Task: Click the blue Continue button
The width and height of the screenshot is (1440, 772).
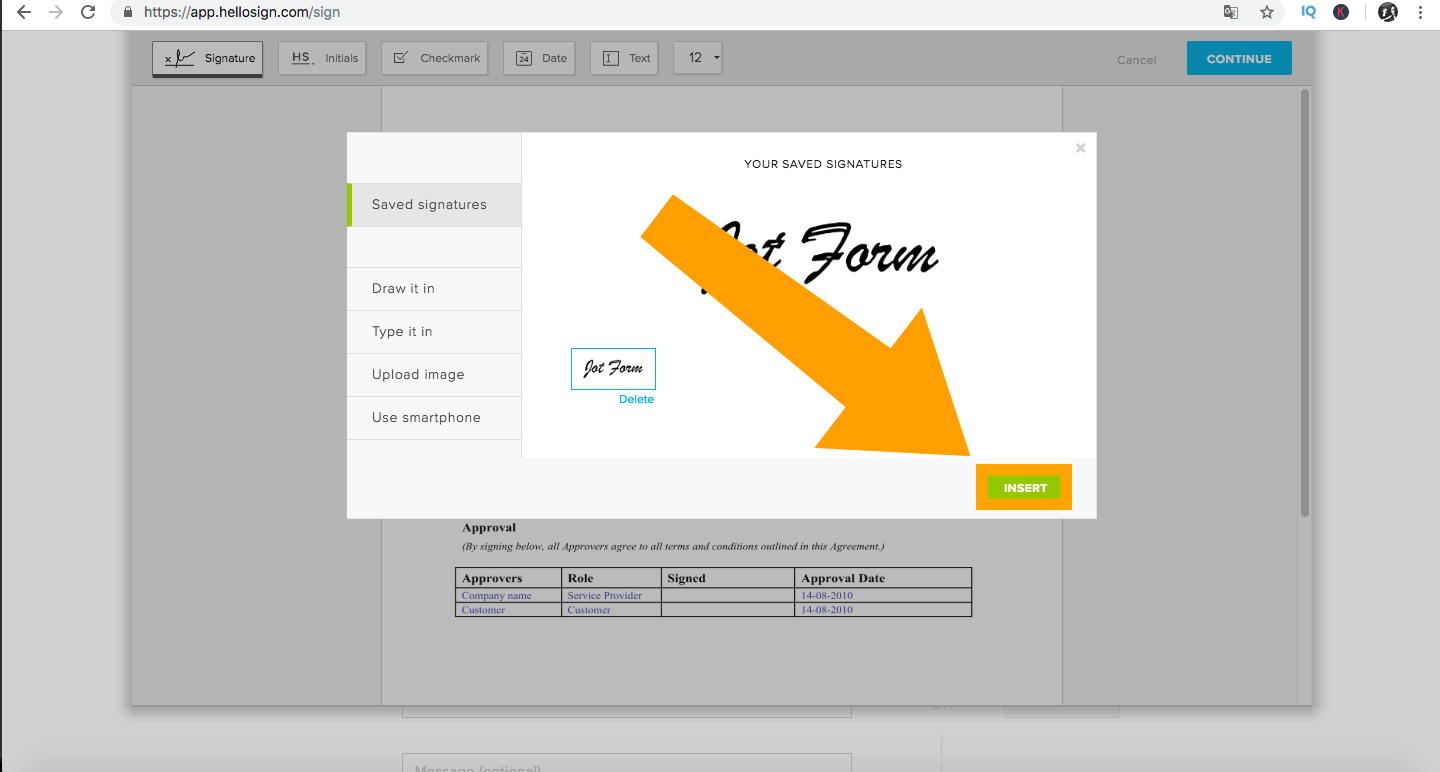Action: pos(1239,58)
